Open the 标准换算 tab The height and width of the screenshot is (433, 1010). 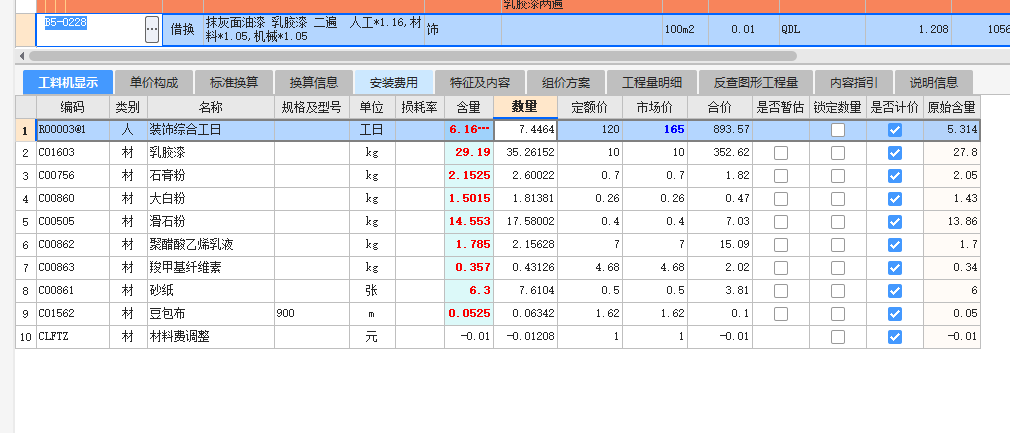click(233, 82)
